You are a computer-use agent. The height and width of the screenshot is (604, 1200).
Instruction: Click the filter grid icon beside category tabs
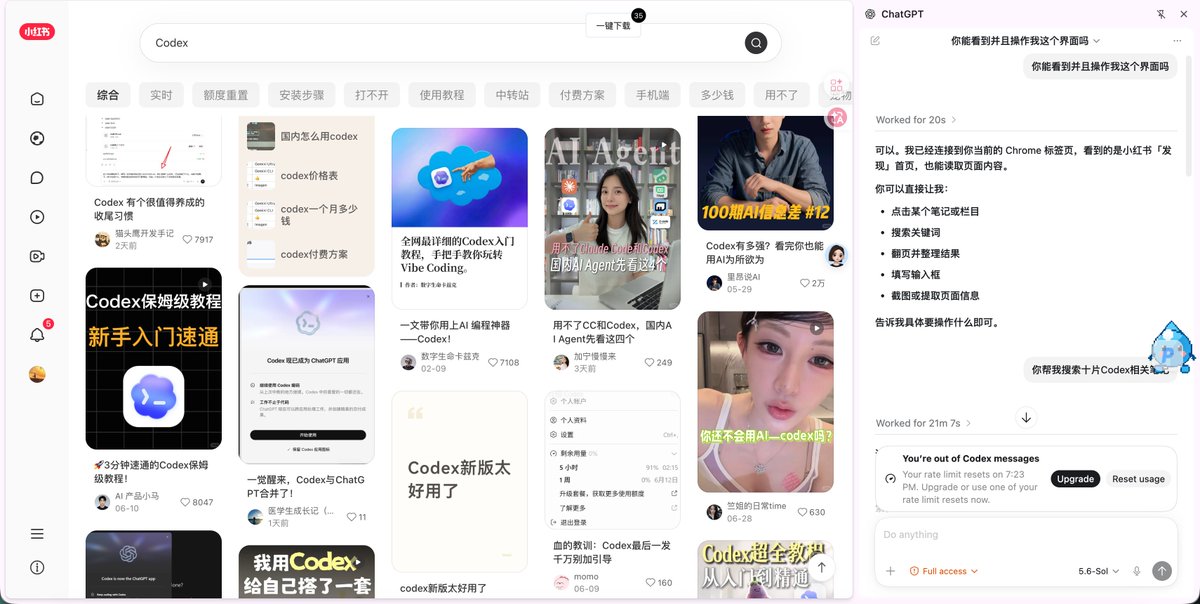836,87
